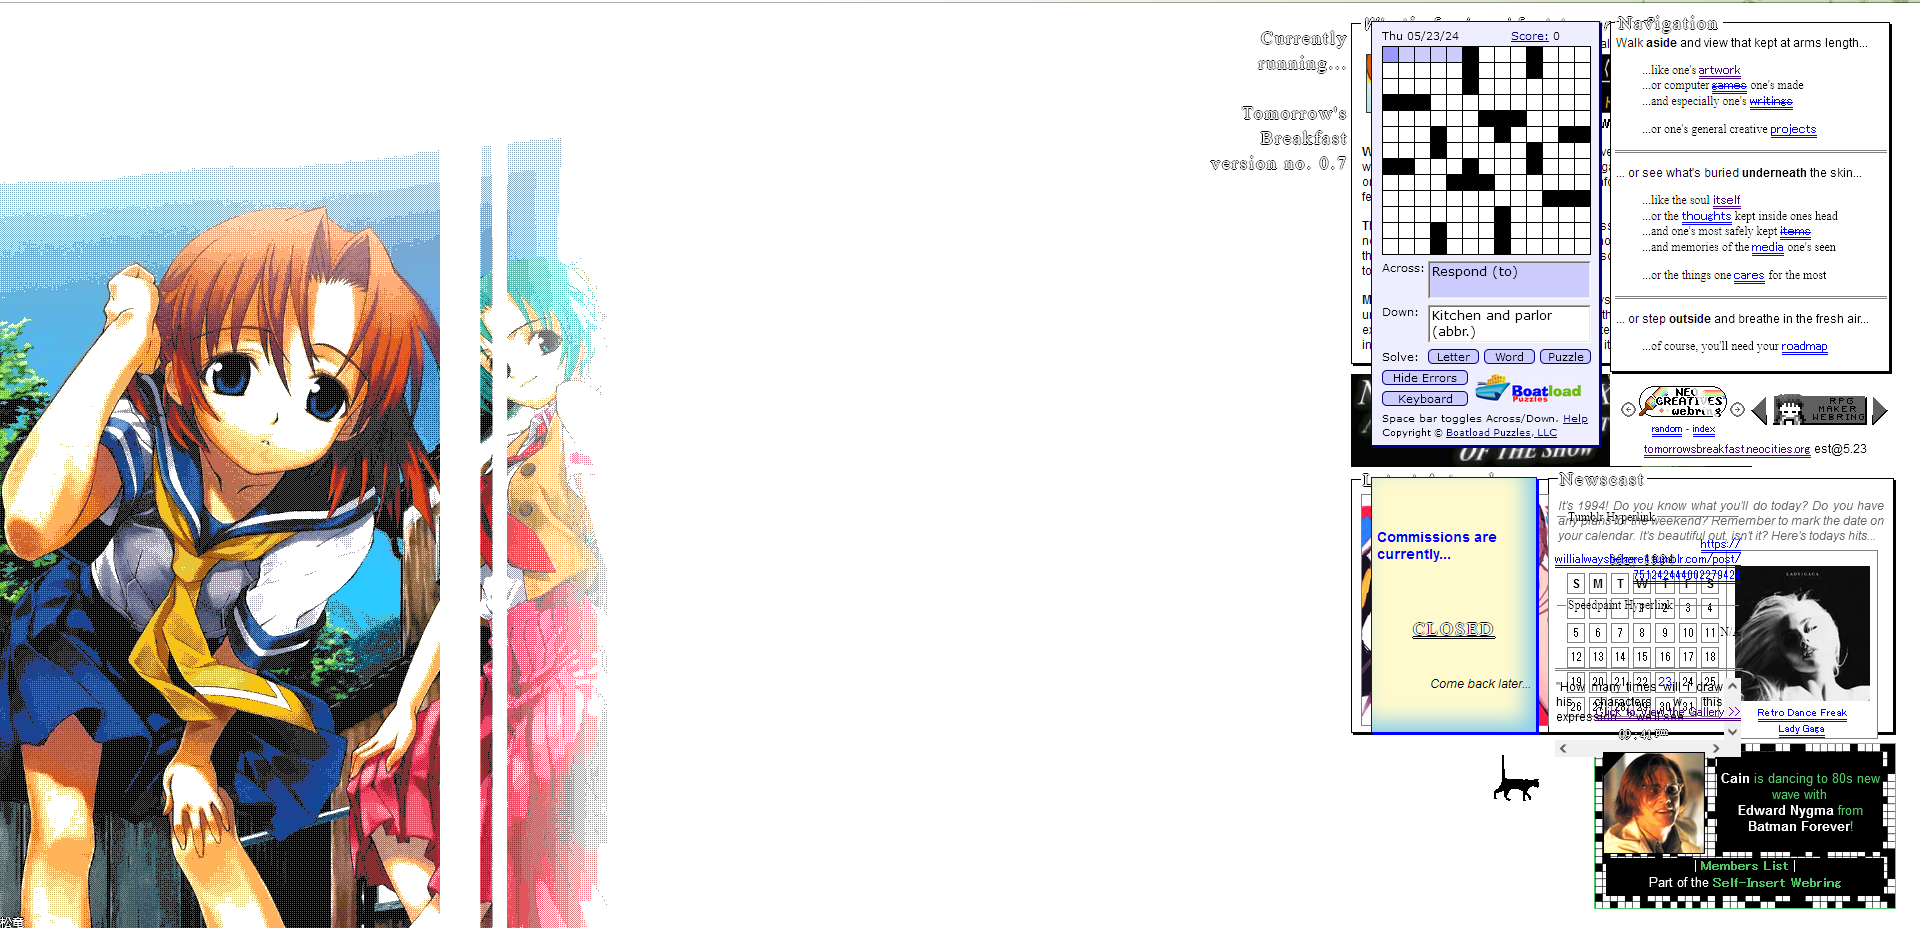Open the Self-Insert Webring Members List
Viewport: 1920px width, 928px height.
[x=1744, y=866]
